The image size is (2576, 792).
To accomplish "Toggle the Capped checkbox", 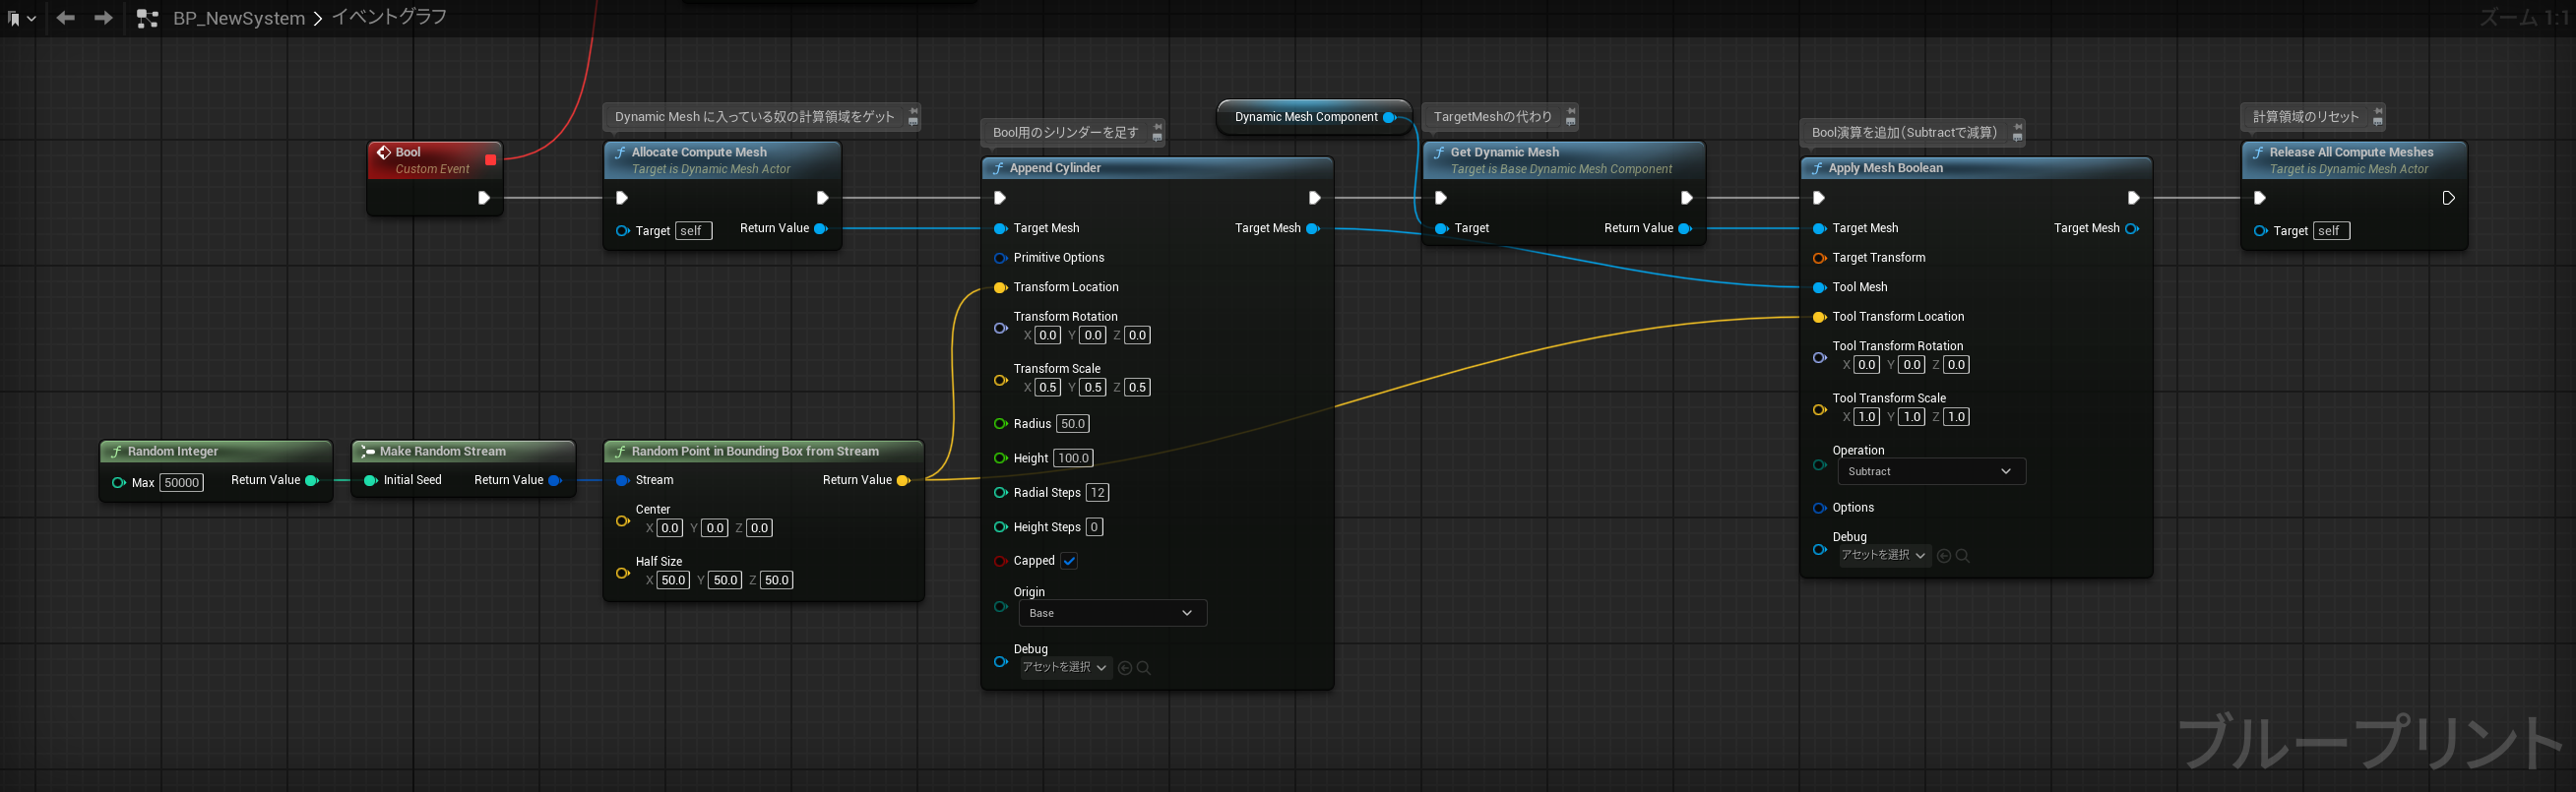I will [1069, 562].
